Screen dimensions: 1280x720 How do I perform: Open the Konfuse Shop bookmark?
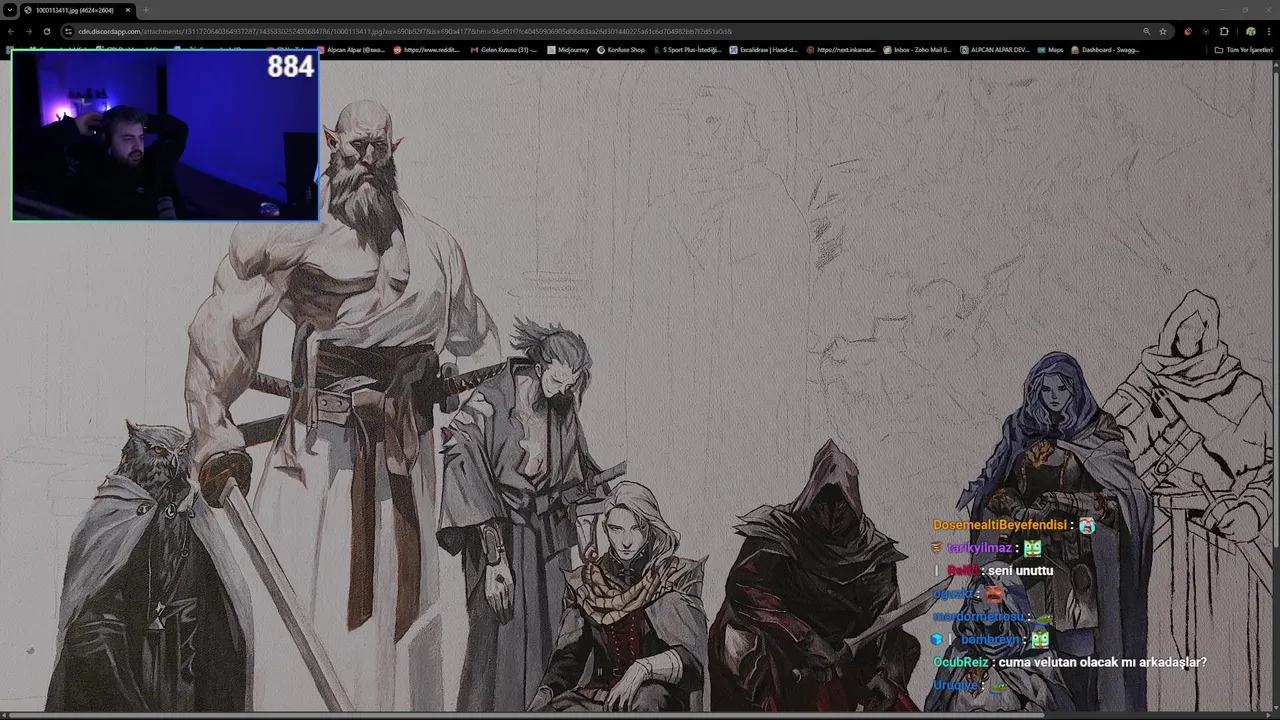[621, 49]
